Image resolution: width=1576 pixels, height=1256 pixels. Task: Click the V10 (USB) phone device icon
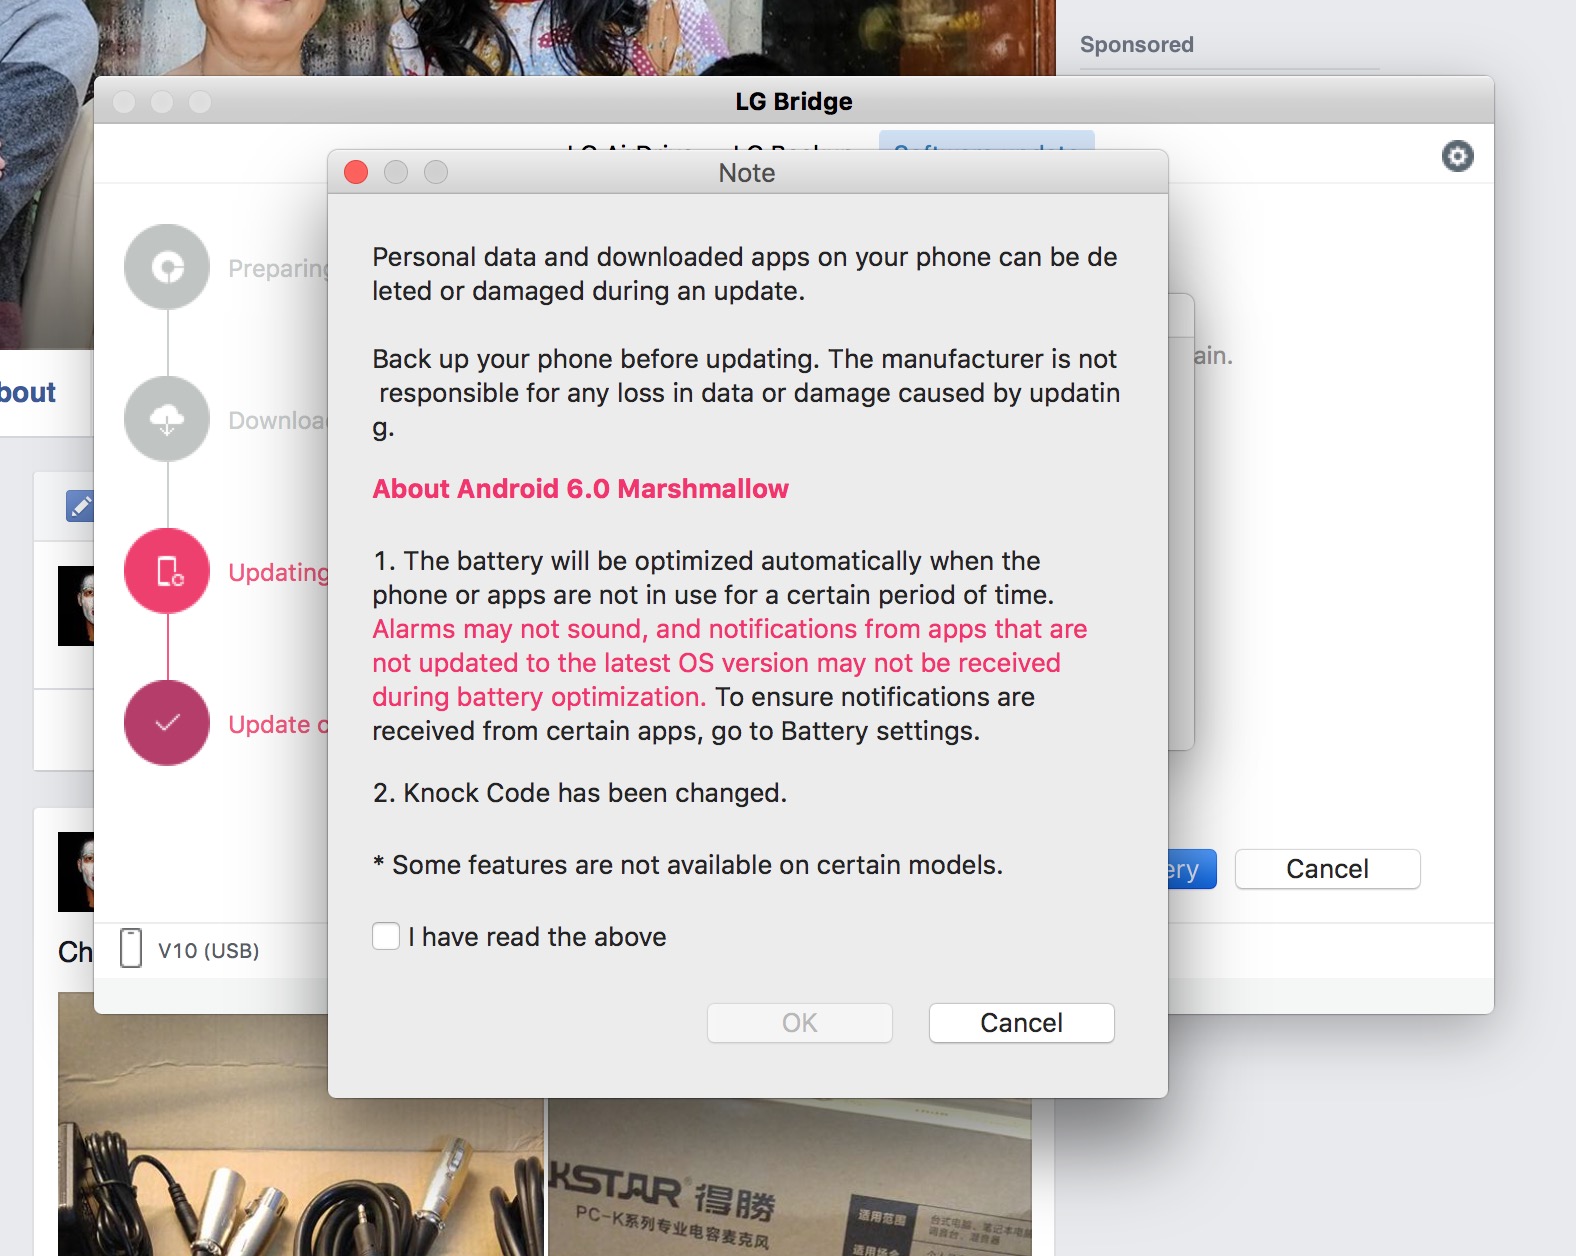(131, 948)
